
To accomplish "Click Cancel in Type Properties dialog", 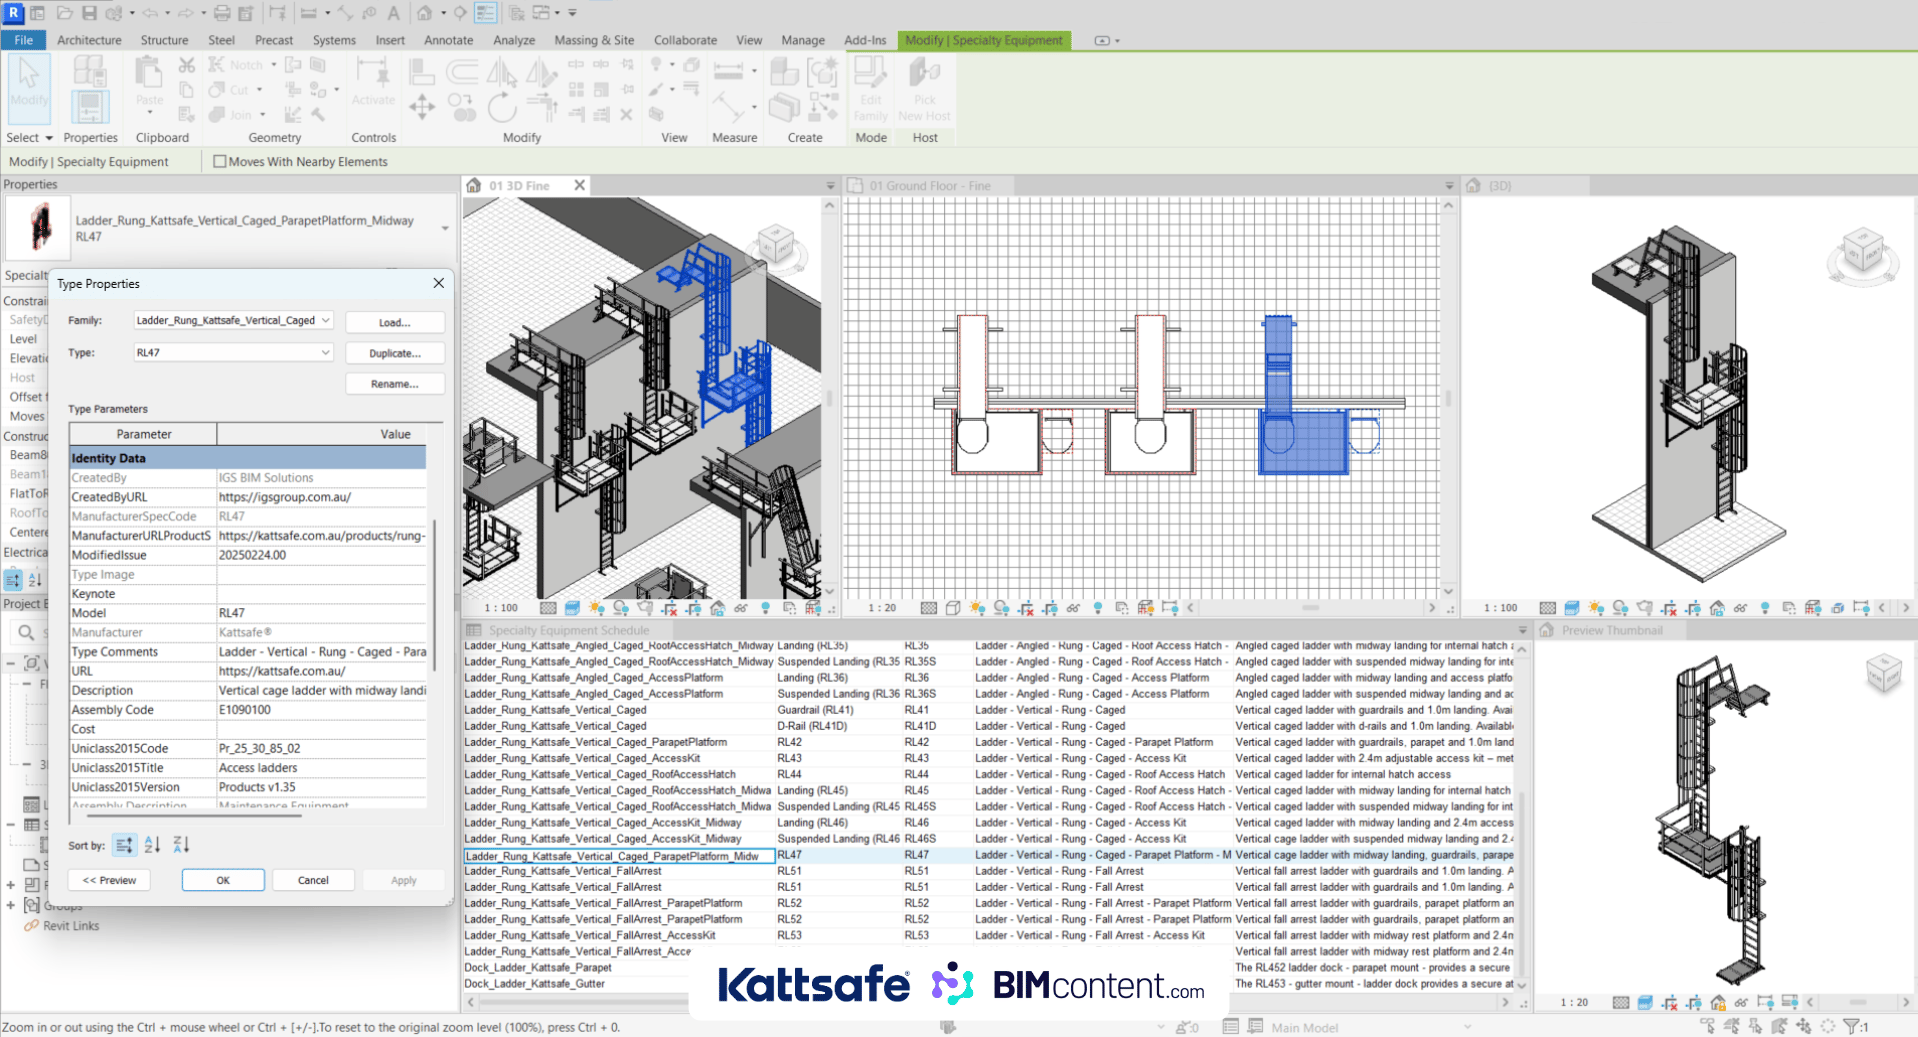I will 313,880.
